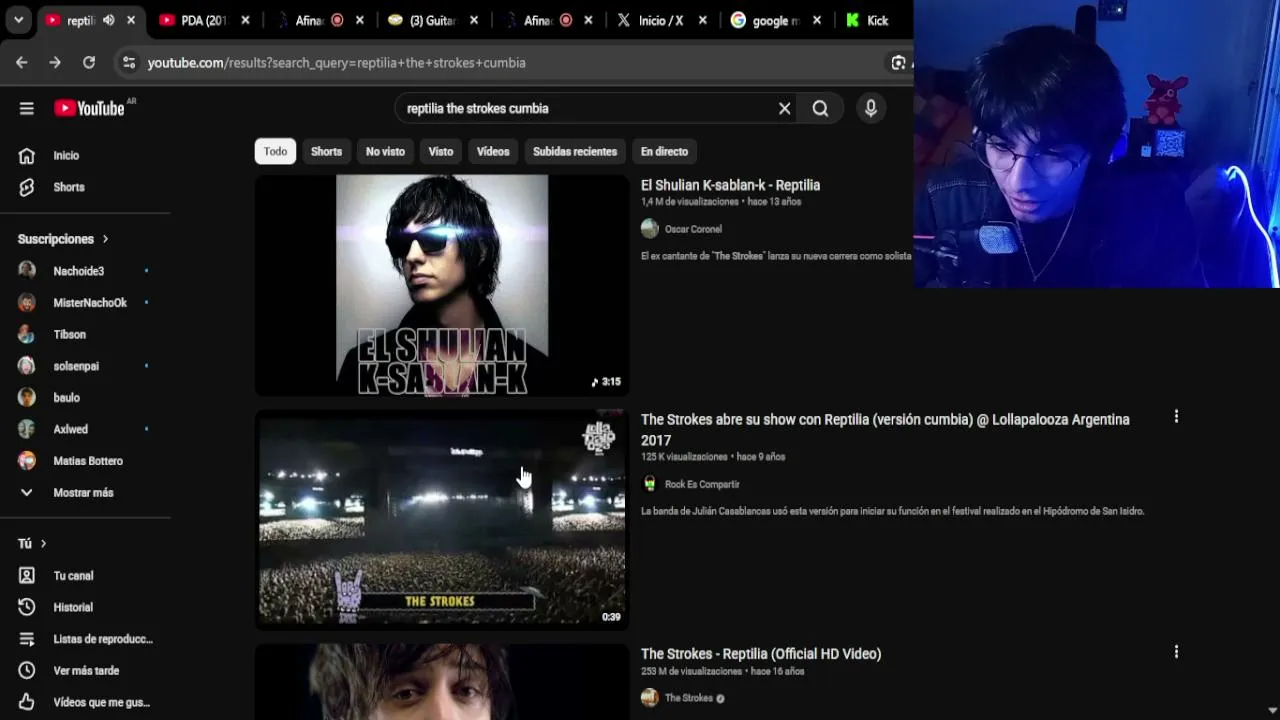Screen dimensions: 1280x720
Task: Close the Inicio / X tab
Action: 703,20
